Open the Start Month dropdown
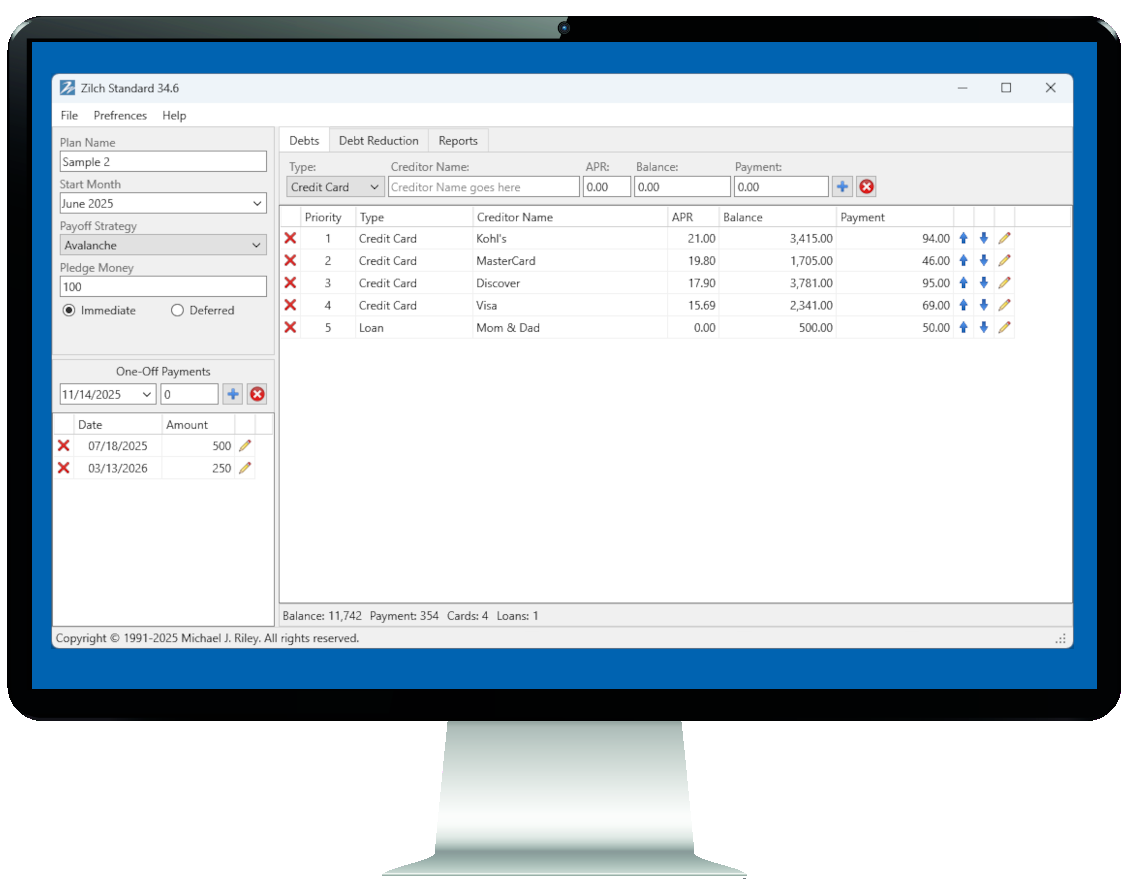This screenshot has height=890, width=1132. [257, 204]
